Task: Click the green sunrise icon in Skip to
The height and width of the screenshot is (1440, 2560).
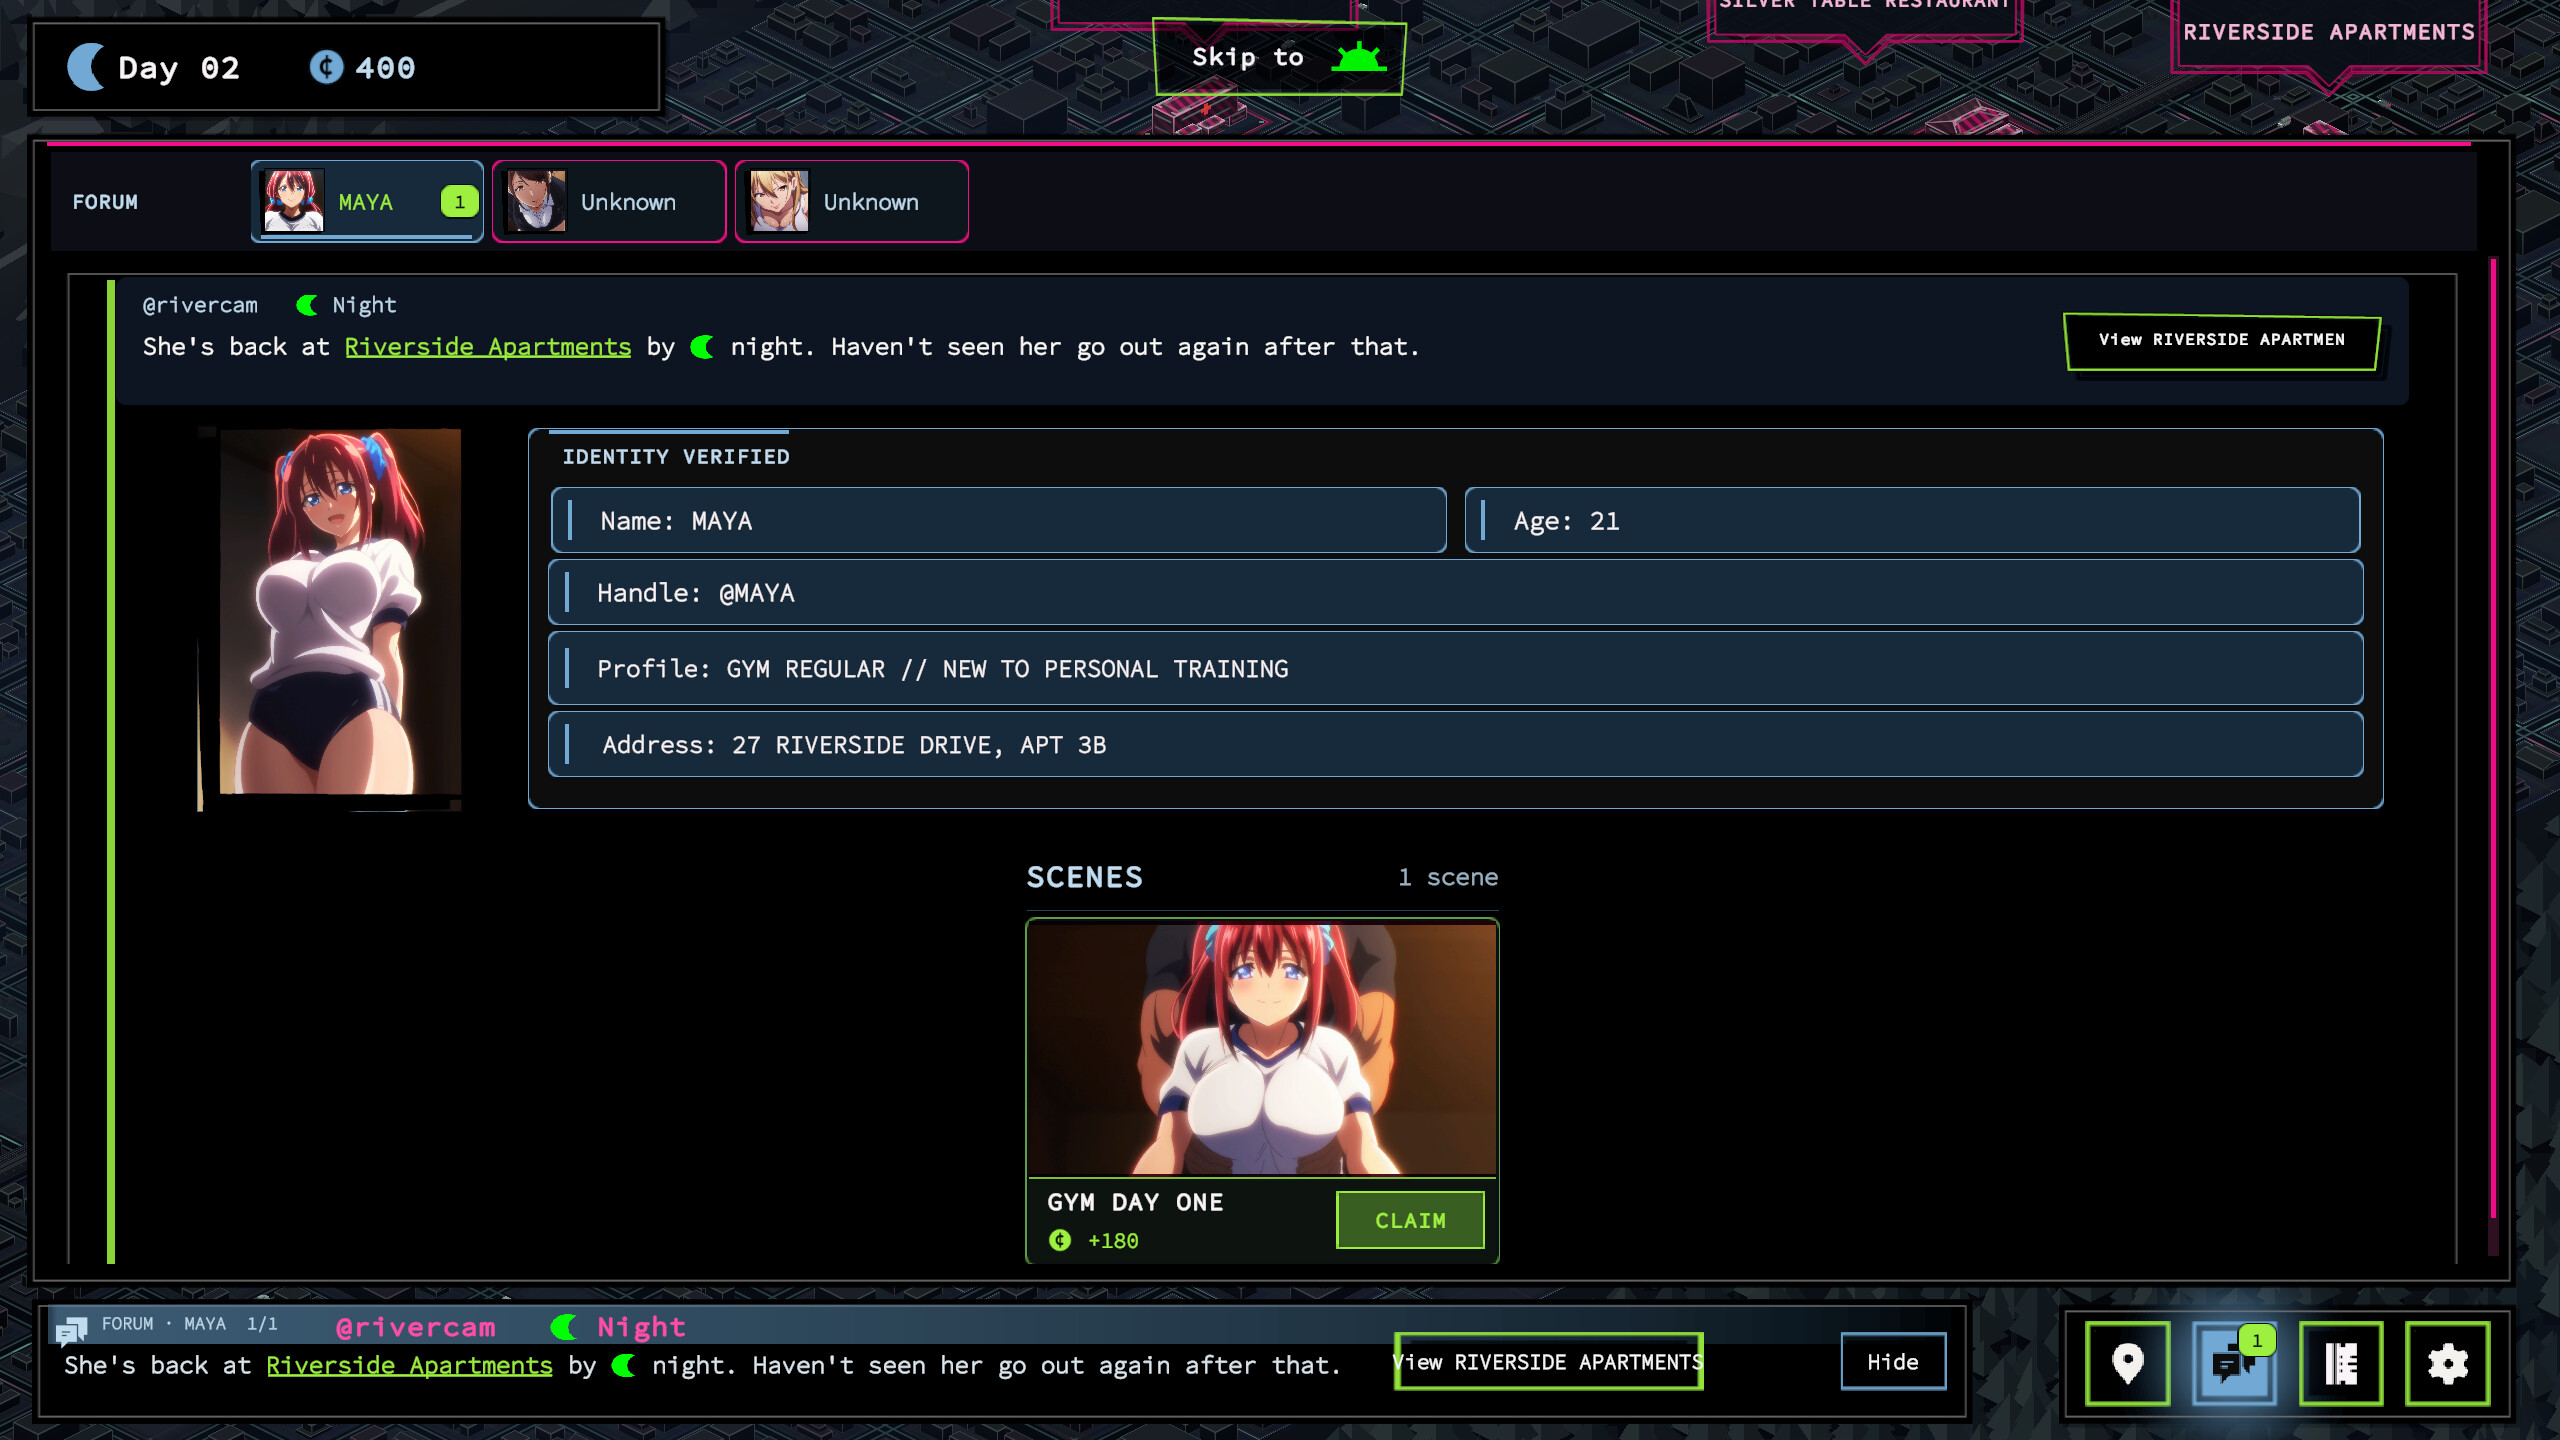Action: [1359, 58]
